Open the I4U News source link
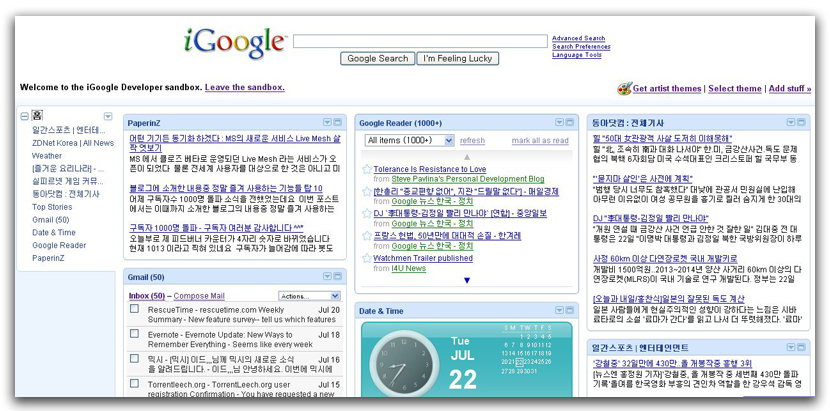Viewport: 830px width, 411px height. (409, 269)
